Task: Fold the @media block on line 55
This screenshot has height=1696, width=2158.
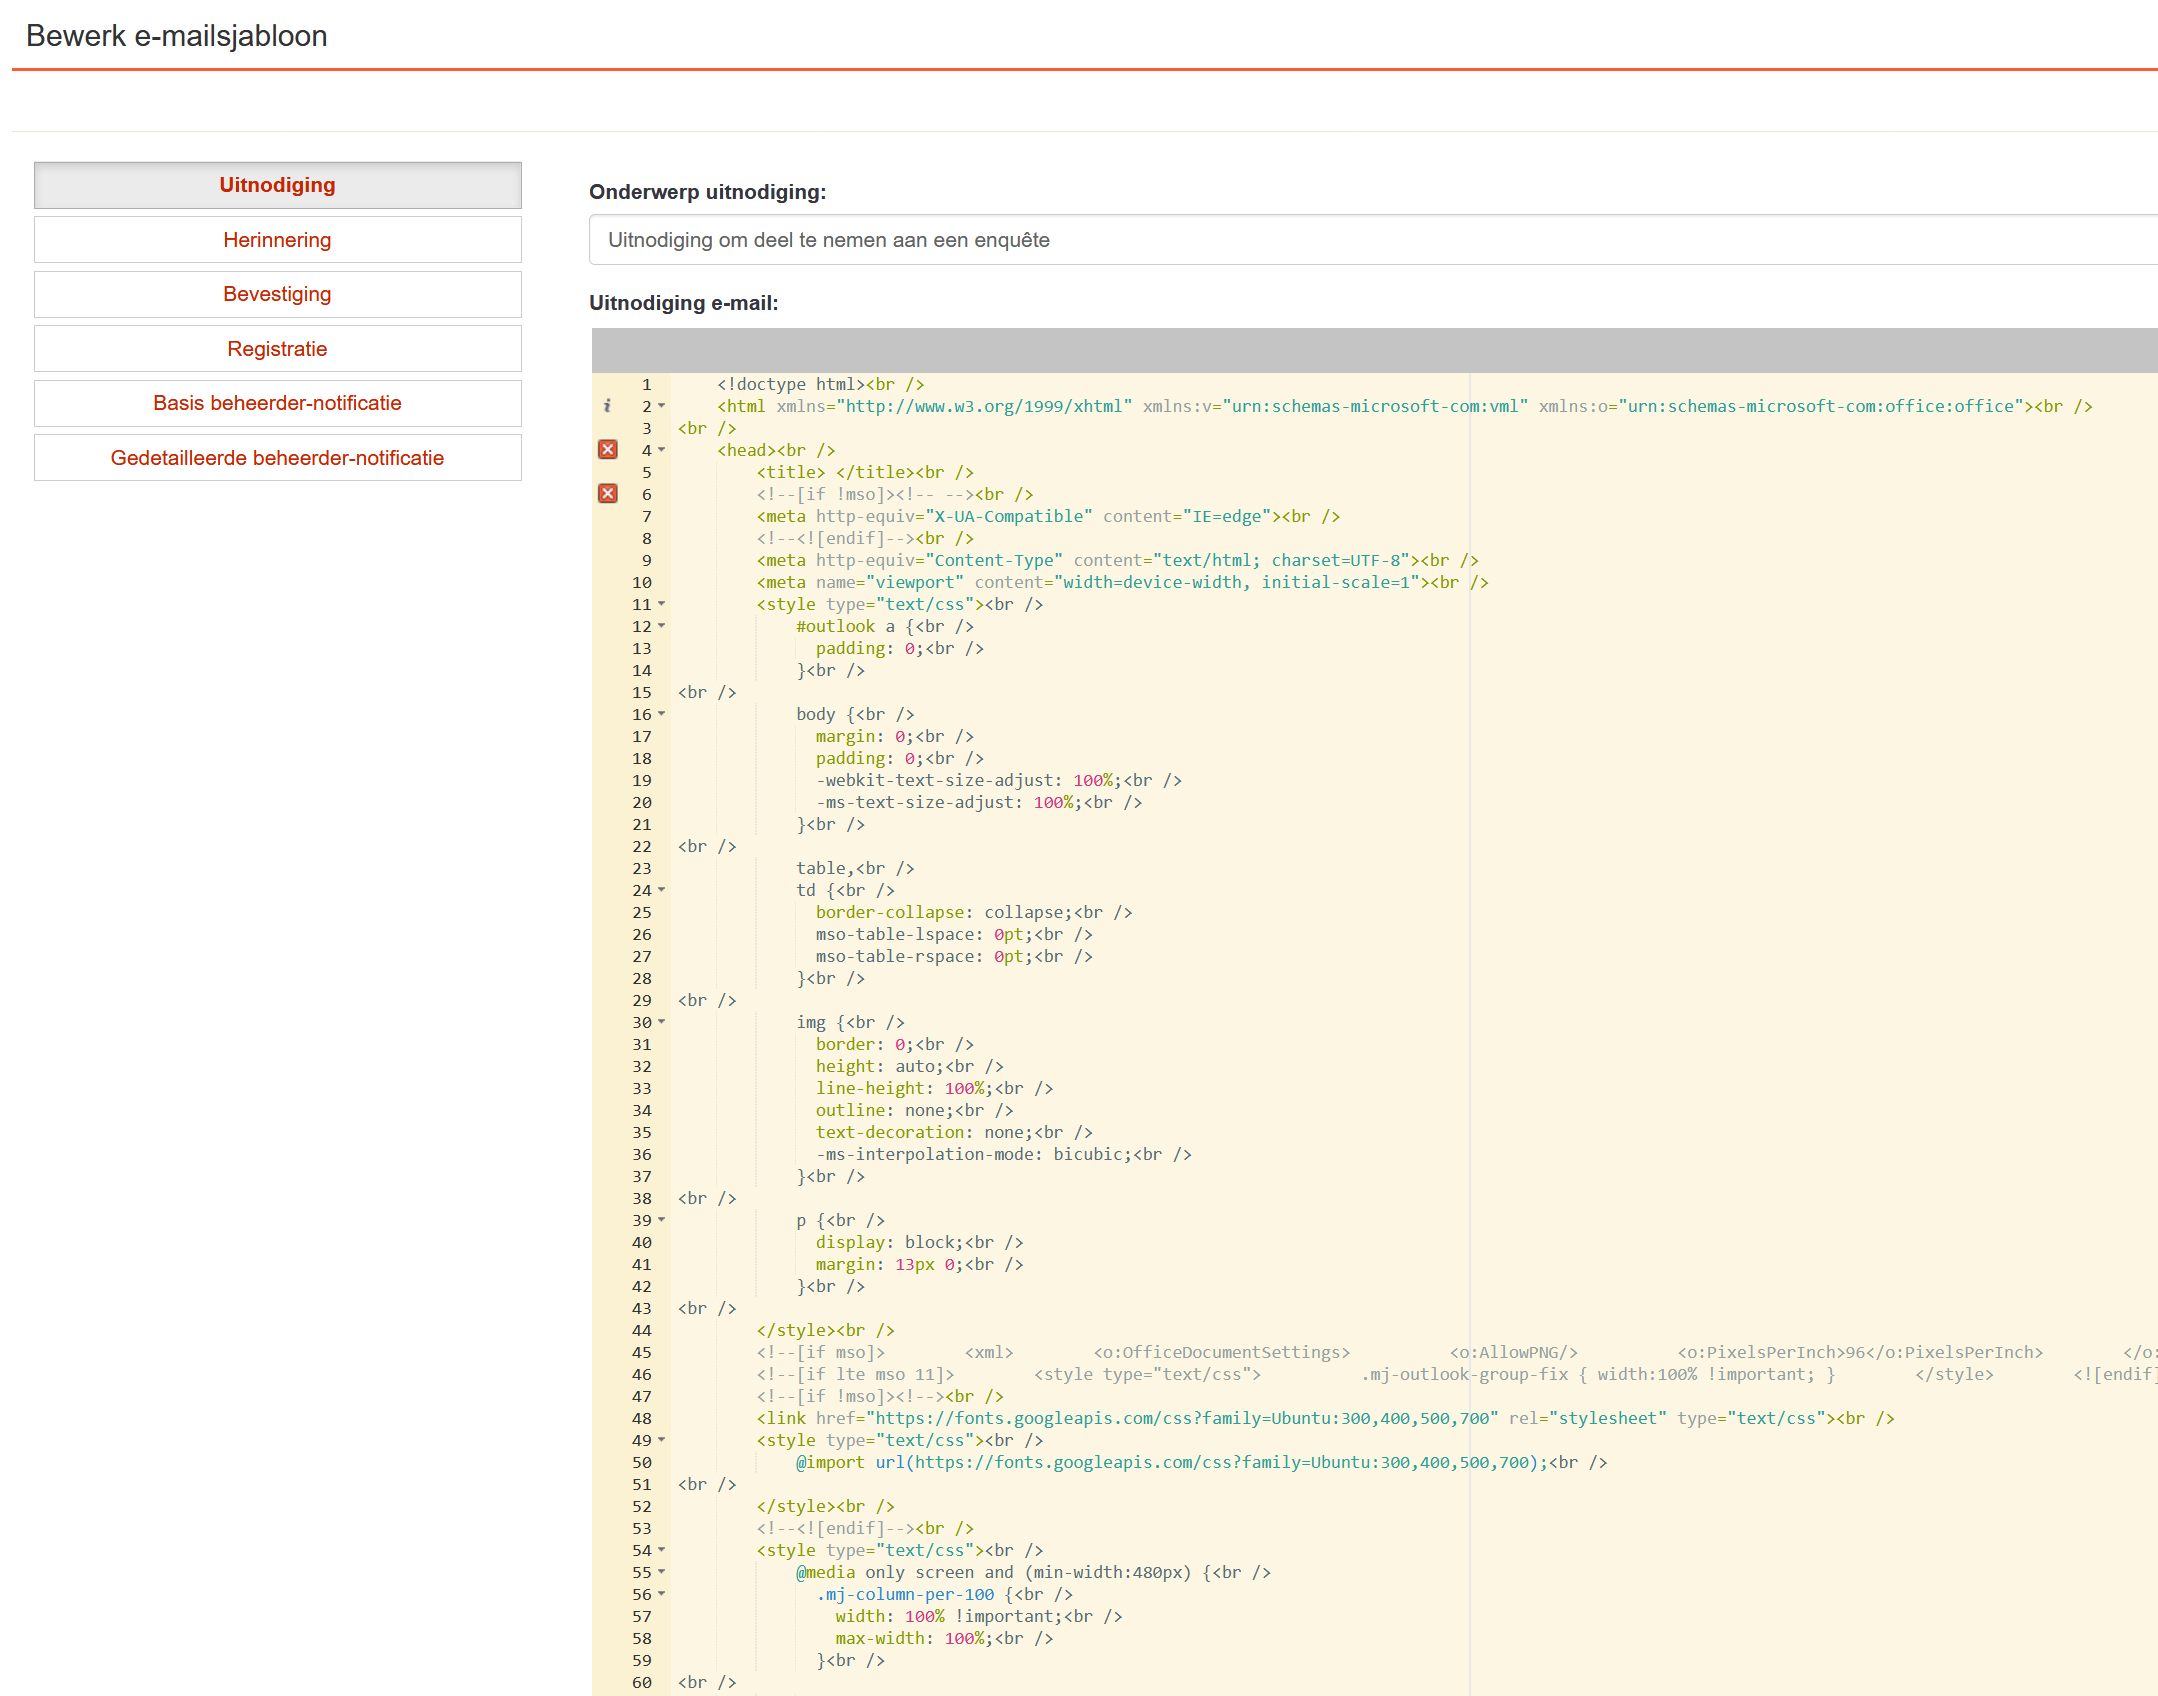Action: click(x=662, y=1572)
